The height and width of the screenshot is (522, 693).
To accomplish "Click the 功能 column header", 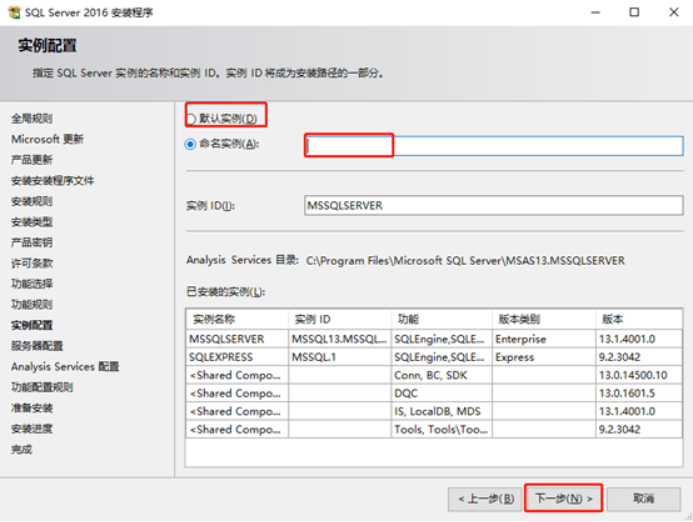I will click(x=442, y=319).
